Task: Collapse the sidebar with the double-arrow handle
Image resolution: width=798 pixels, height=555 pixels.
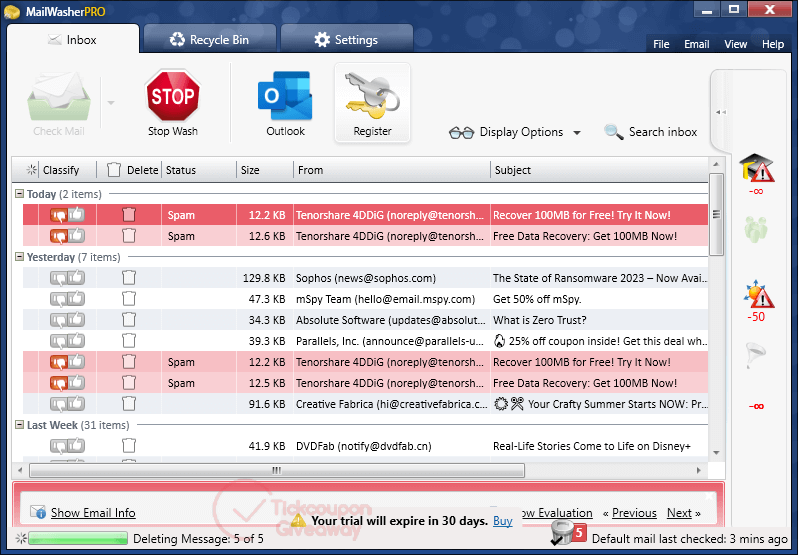Action: click(x=721, y=112)
